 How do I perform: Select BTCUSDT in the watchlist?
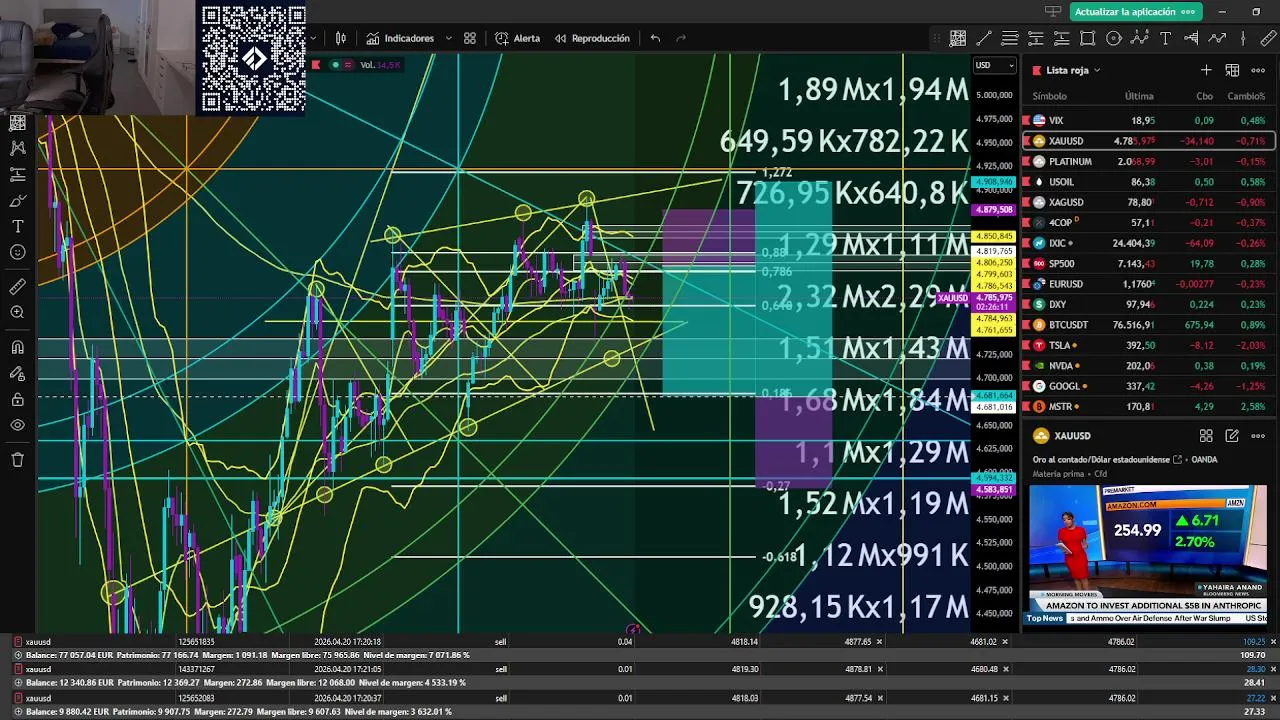click(x=1148, y=325)
